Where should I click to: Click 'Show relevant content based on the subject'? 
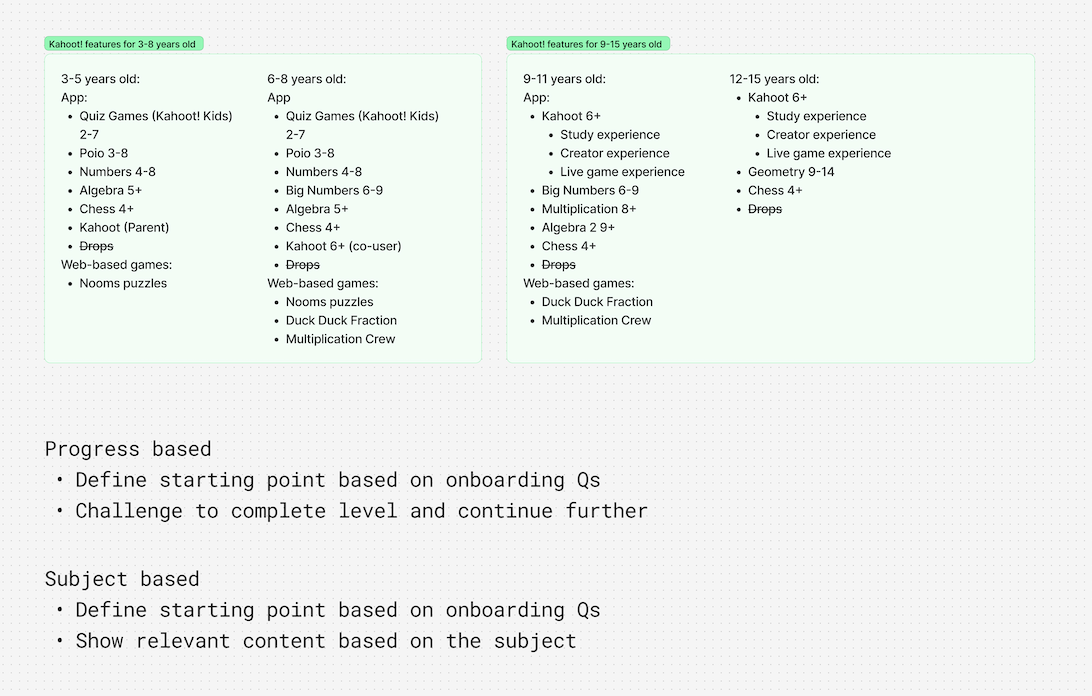pyautogui.click(x=326, y=642)
